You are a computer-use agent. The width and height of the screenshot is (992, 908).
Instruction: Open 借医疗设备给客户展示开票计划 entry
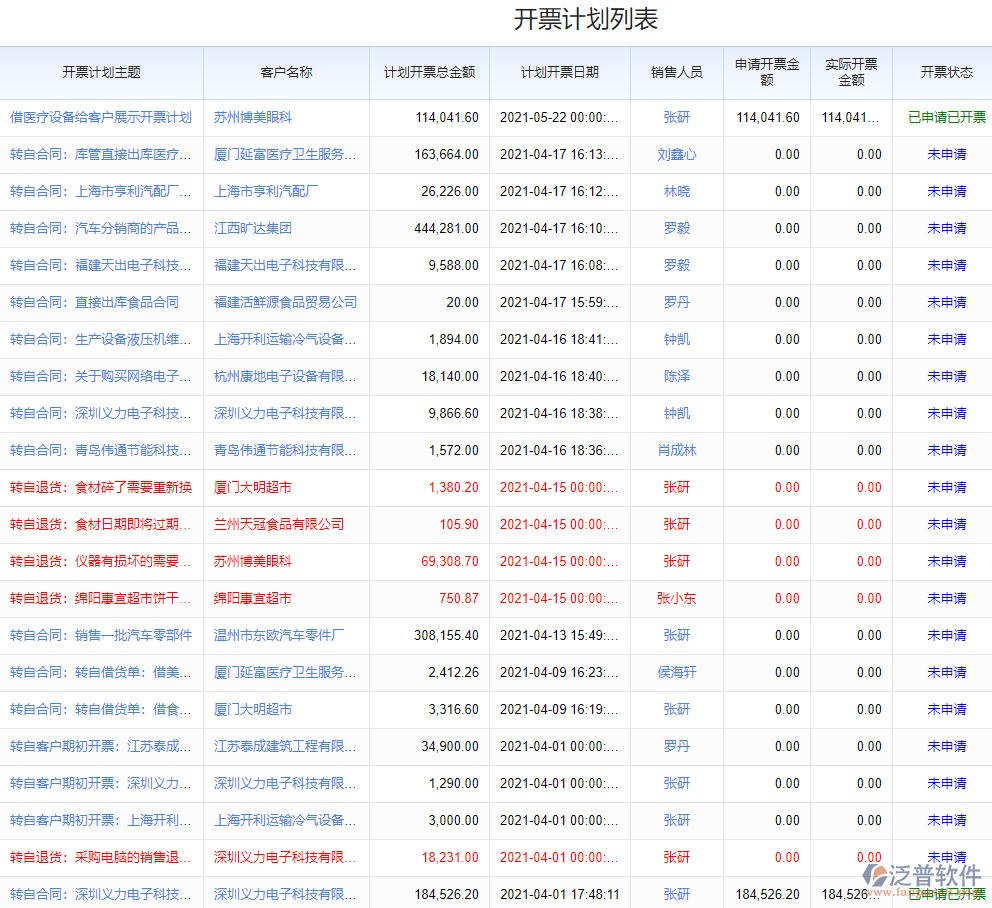(x=100, y=117)
